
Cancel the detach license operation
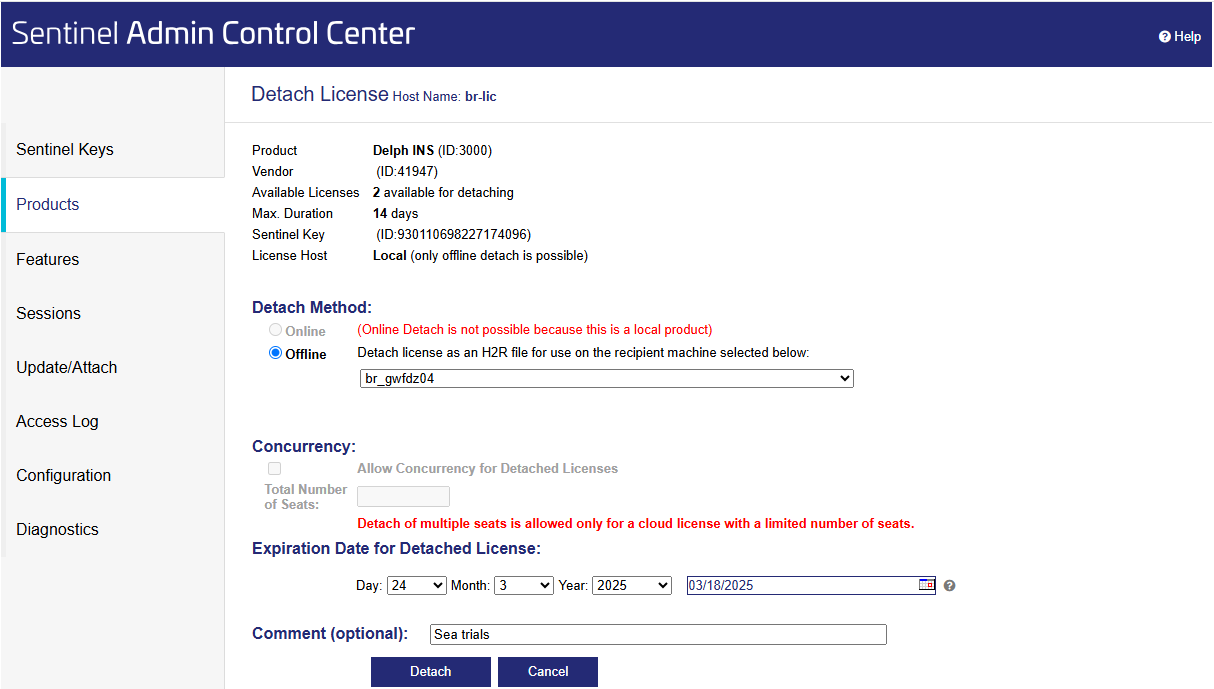[547, 671]
